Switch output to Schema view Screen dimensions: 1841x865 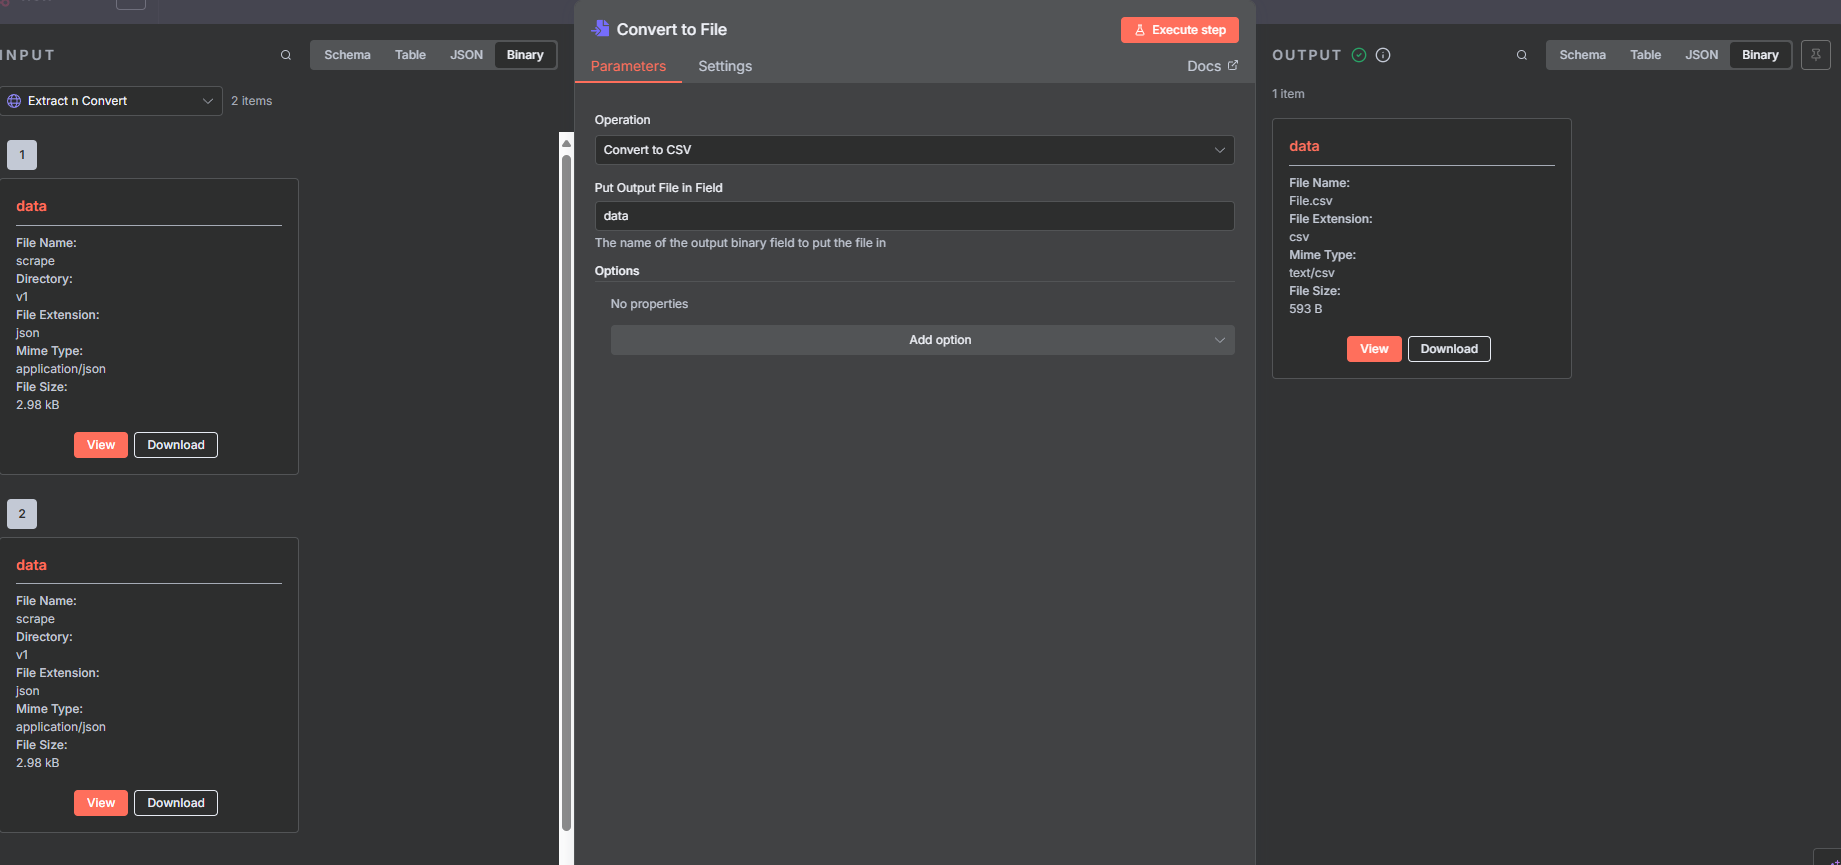pyautogui.click(x=1582, y=55)
